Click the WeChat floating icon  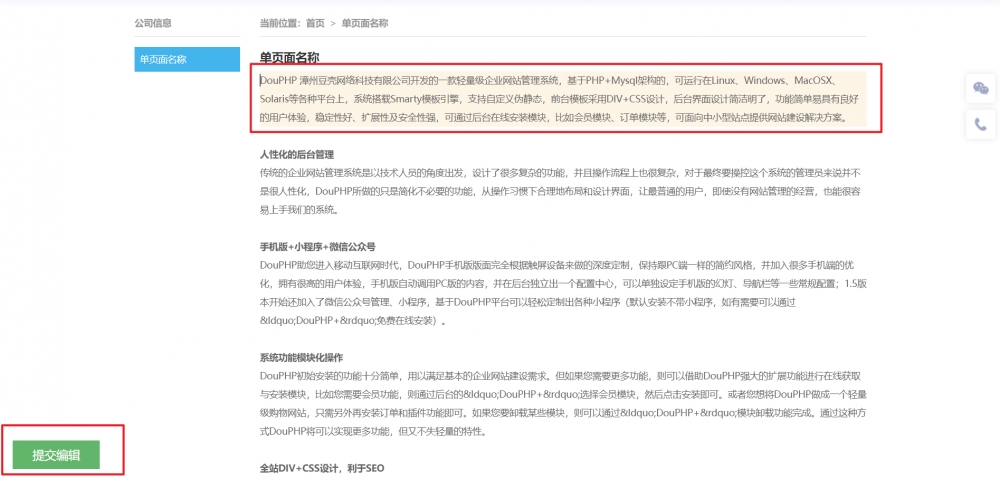pyautogui.click(x=980, y=89)
